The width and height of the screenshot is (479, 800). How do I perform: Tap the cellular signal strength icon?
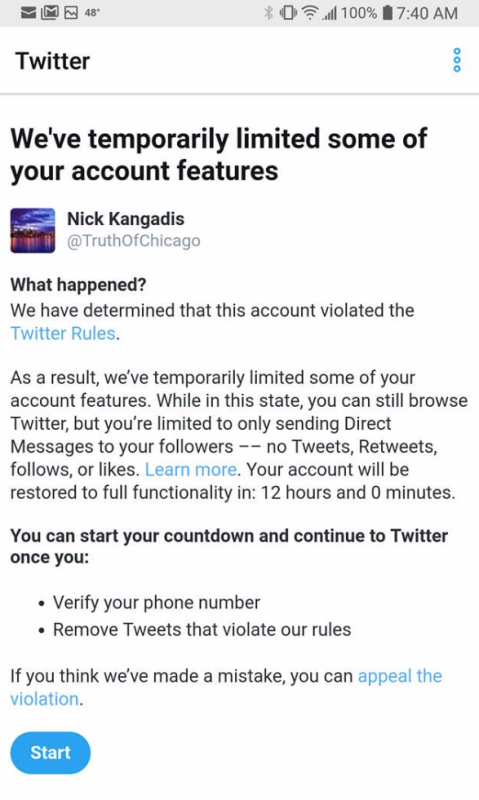coord(330,13)
